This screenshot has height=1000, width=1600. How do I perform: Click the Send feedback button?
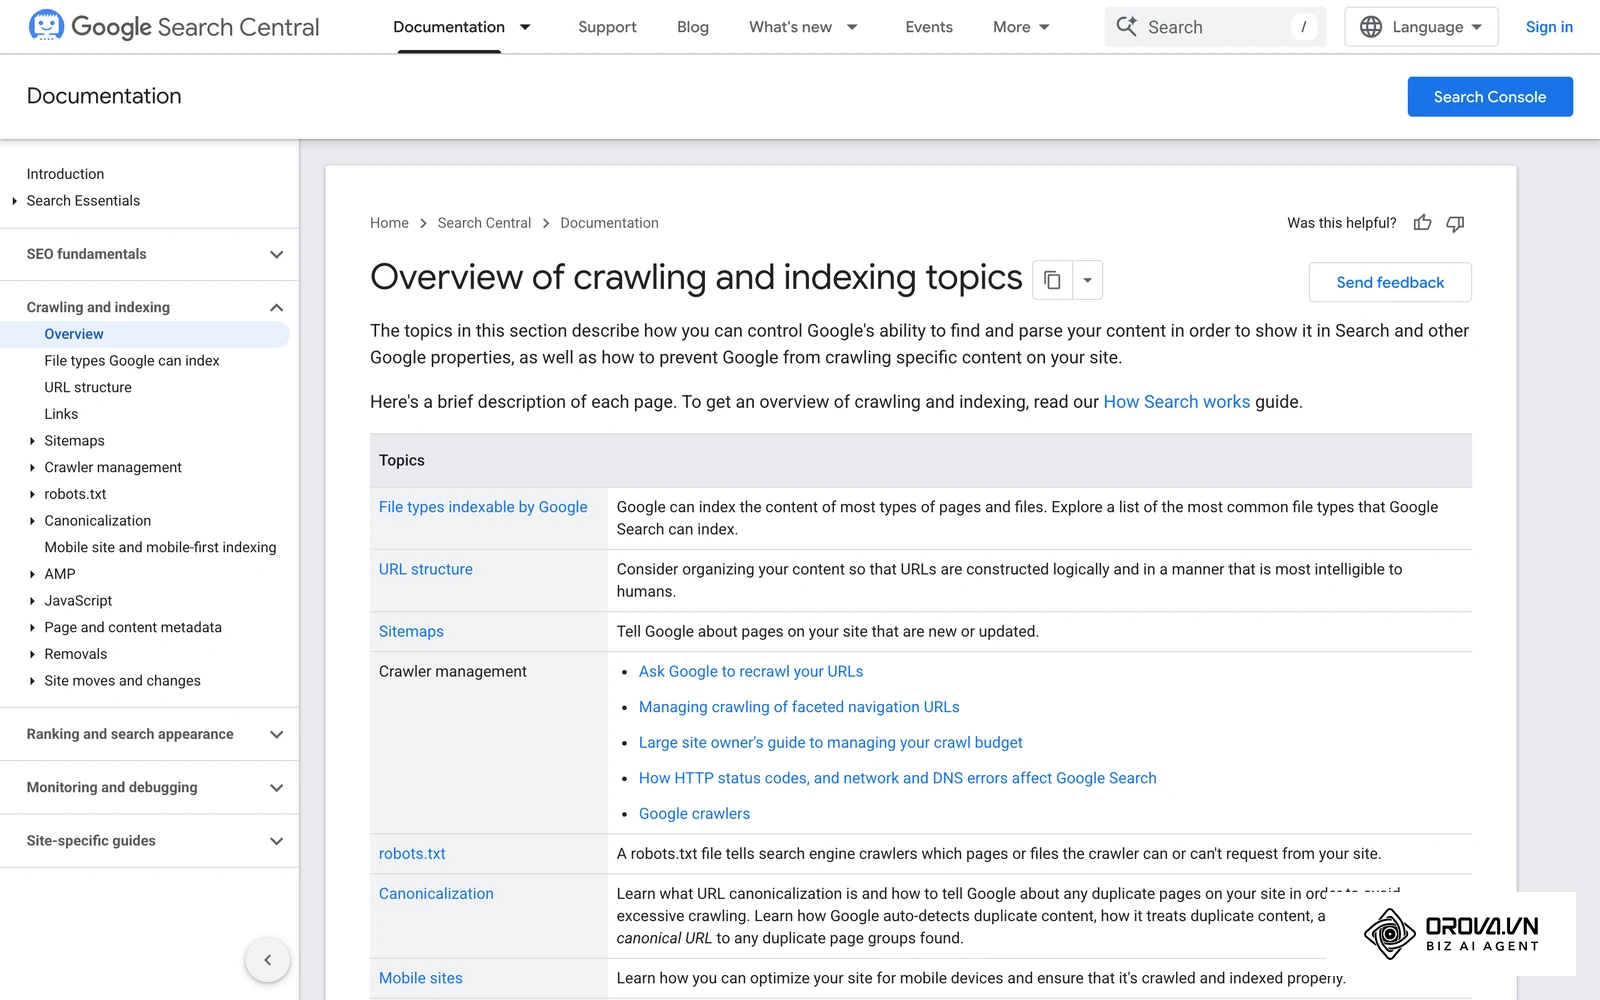point(1390,282)
